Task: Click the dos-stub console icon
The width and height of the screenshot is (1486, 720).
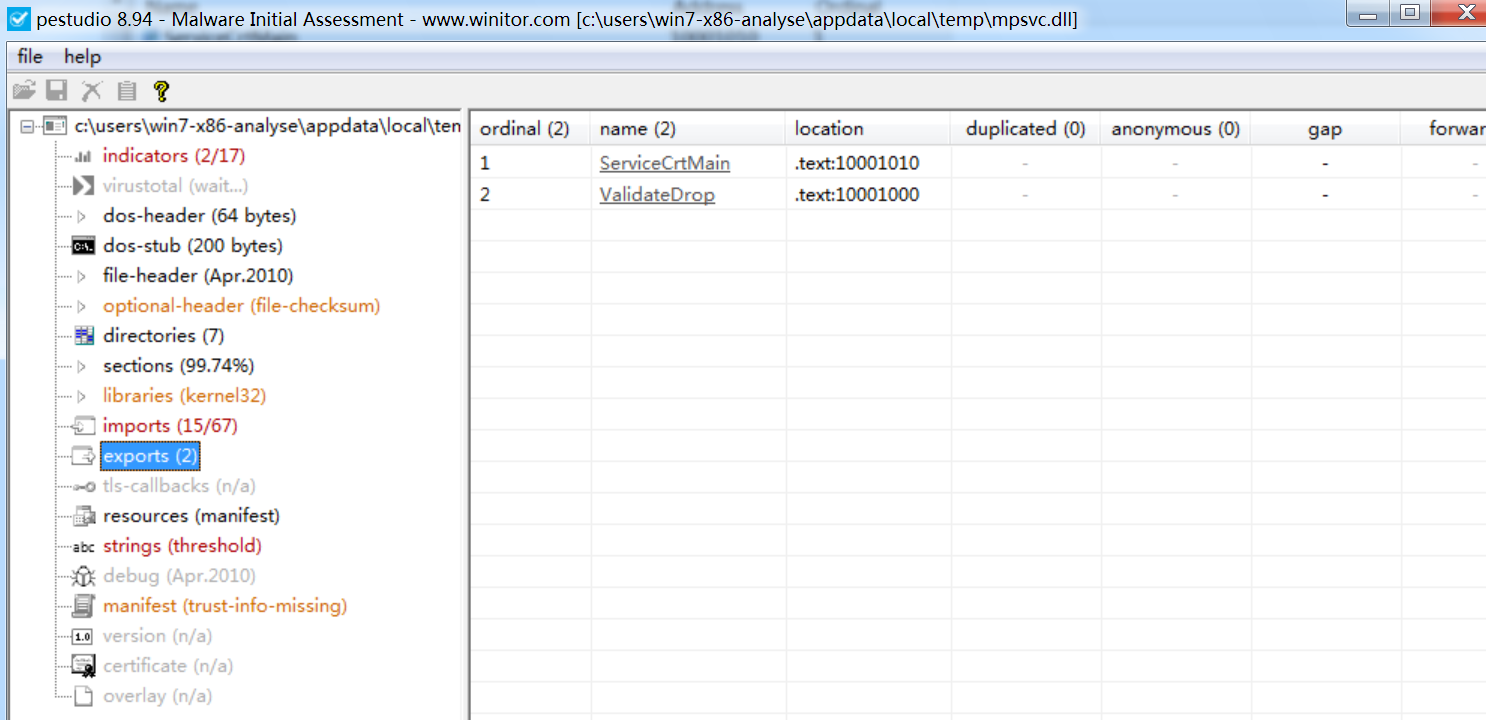Action: pos(84,246)
